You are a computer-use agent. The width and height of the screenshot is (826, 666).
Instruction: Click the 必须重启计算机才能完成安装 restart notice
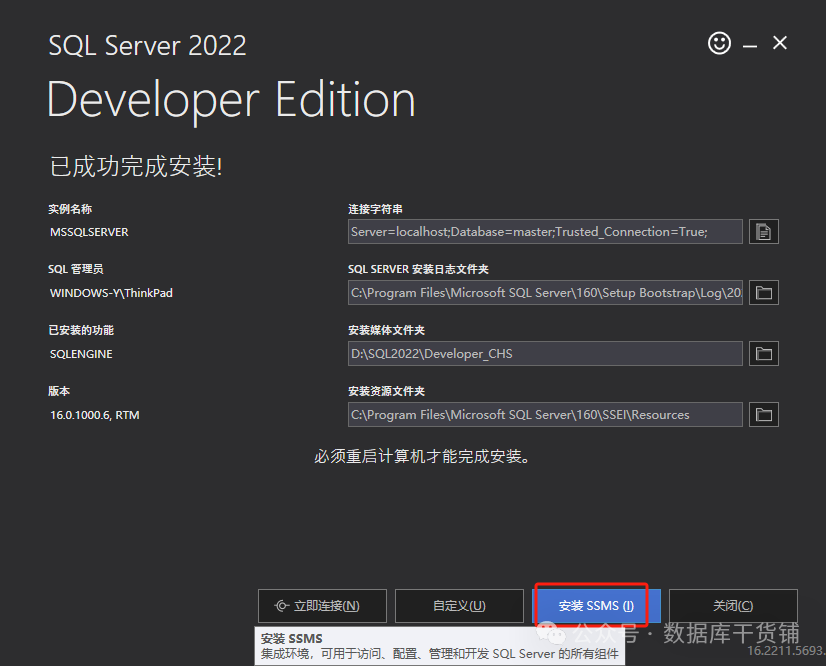pos(422,456)
